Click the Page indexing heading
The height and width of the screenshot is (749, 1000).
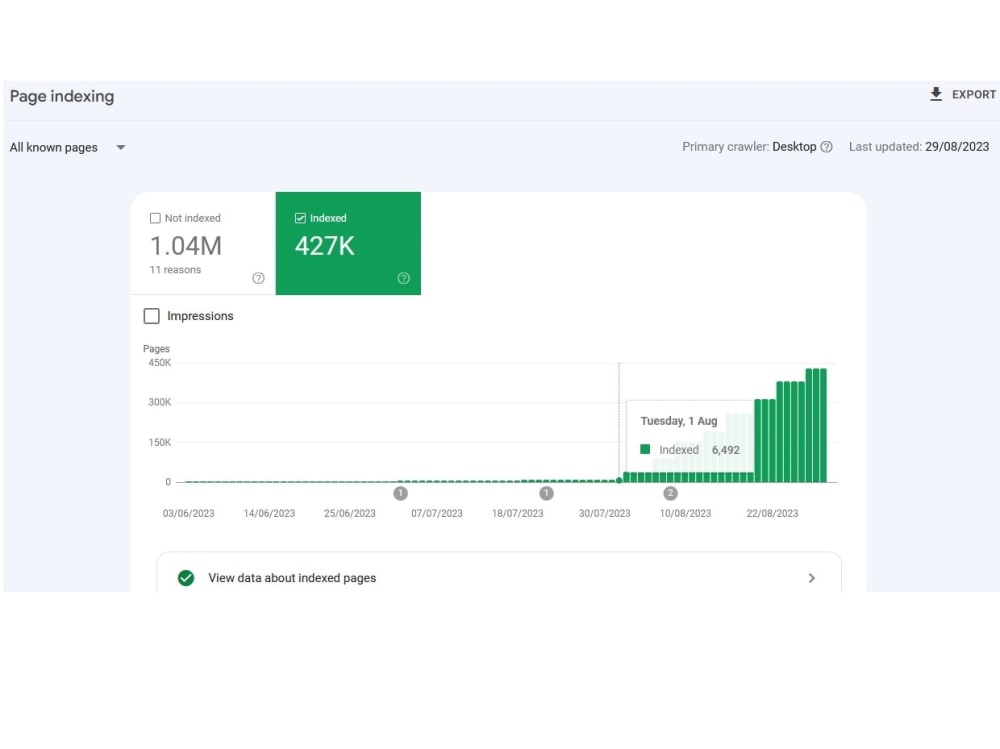pyautogui.click(x=62, y=96)
